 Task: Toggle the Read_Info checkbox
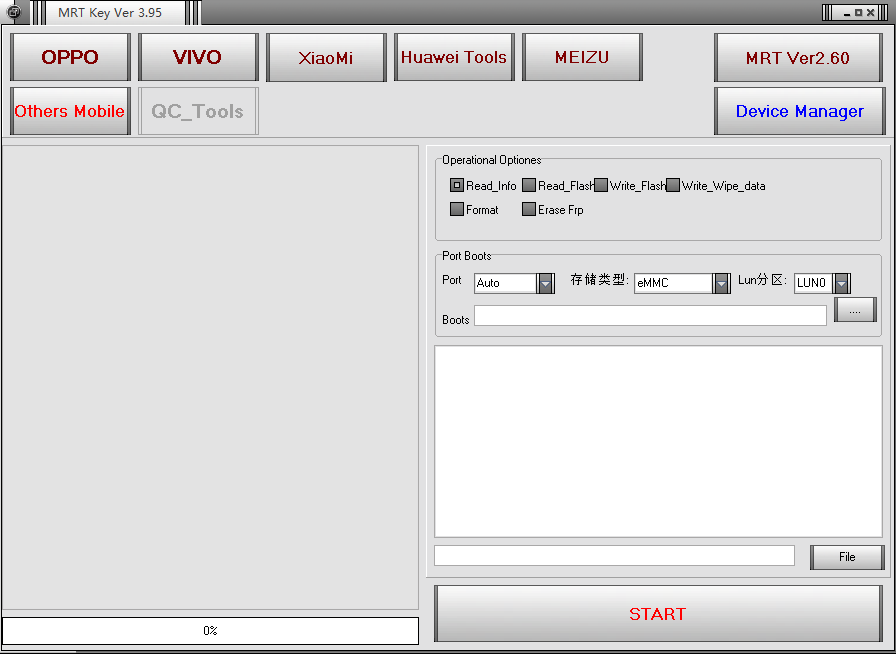[x=457, y=185]
